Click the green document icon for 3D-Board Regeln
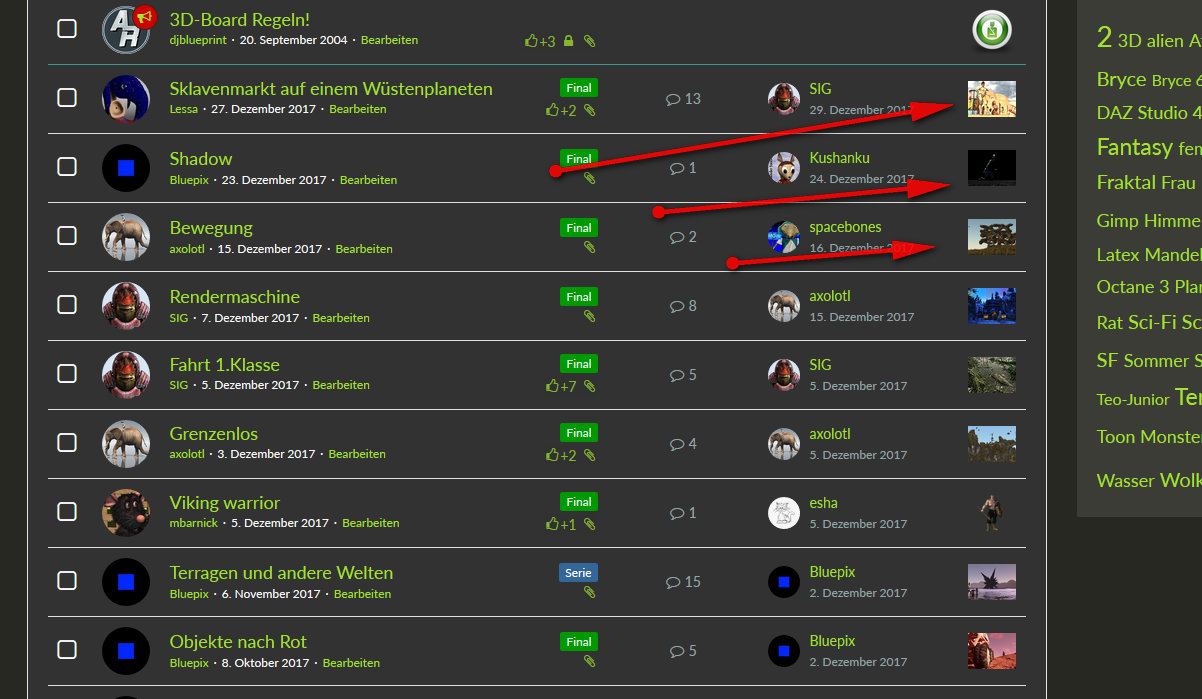This screenshot has width=1202, height=699. tap(992, 30)
